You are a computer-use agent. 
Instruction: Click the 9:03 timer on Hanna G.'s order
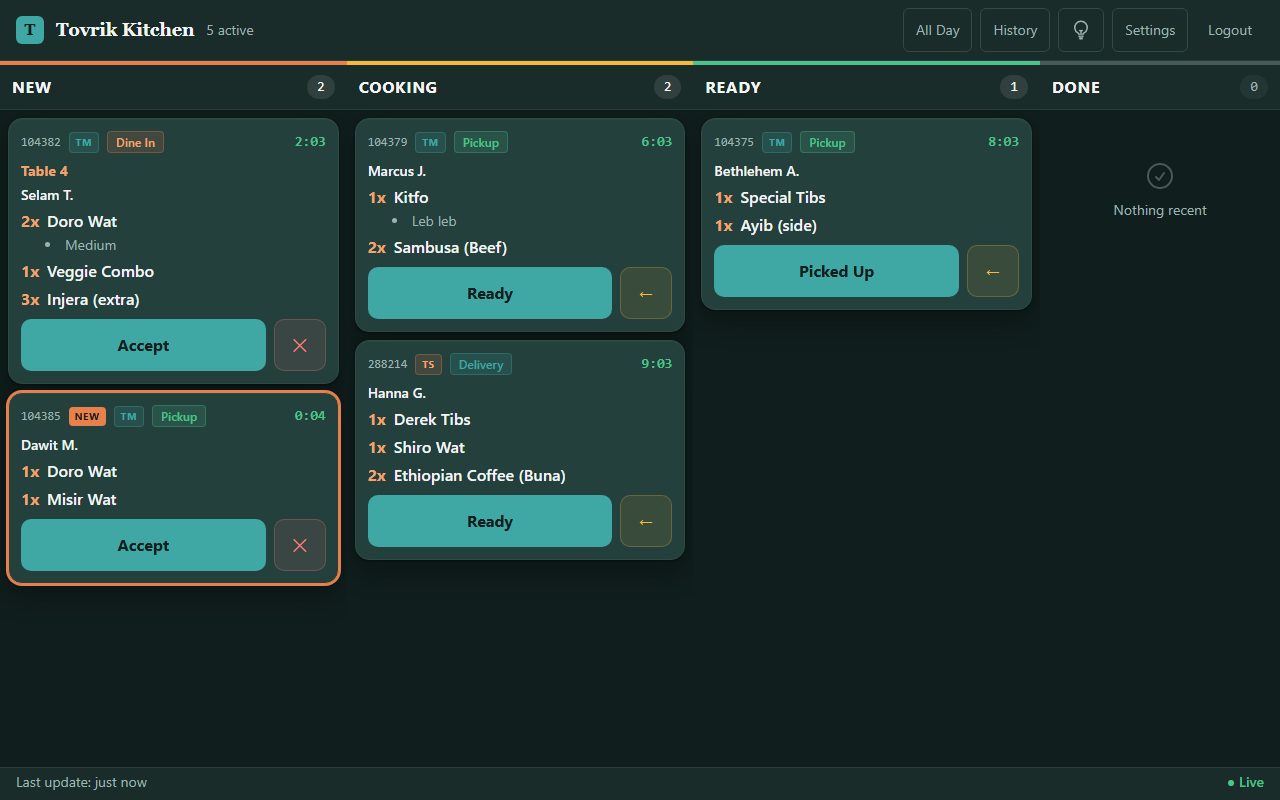click(657, 364)
